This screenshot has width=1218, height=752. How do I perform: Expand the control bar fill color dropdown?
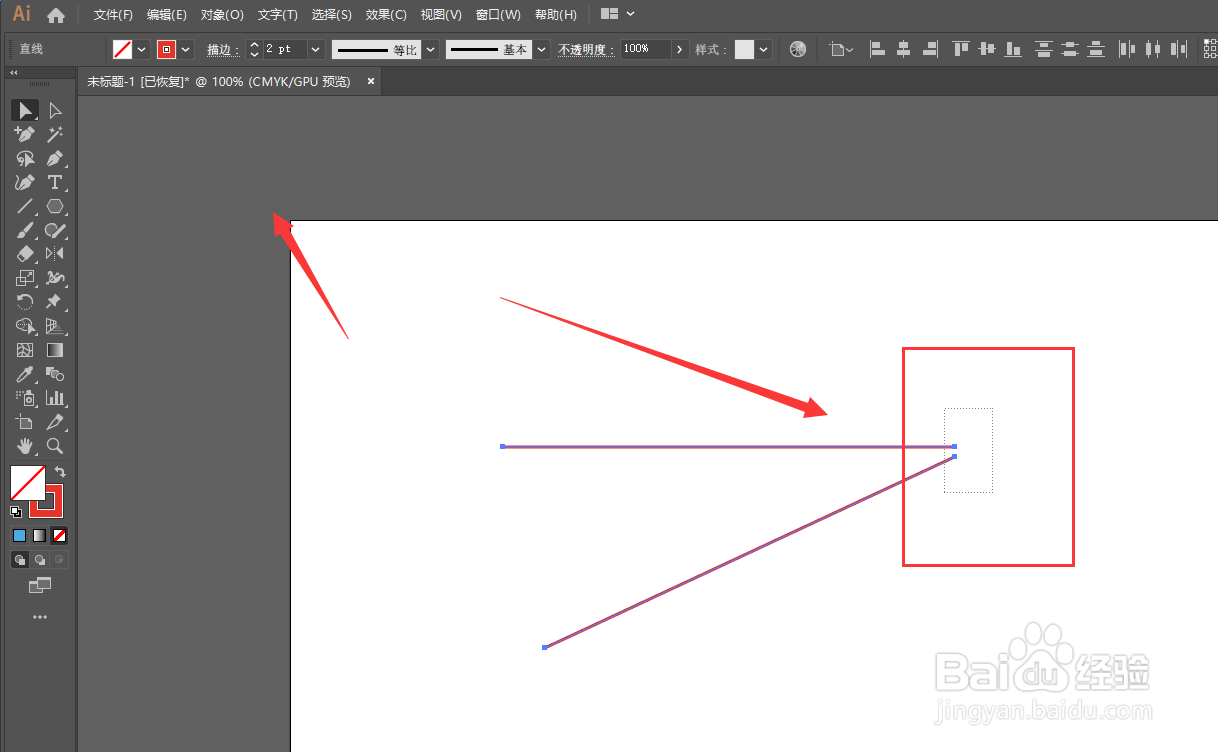click(141, 49)
